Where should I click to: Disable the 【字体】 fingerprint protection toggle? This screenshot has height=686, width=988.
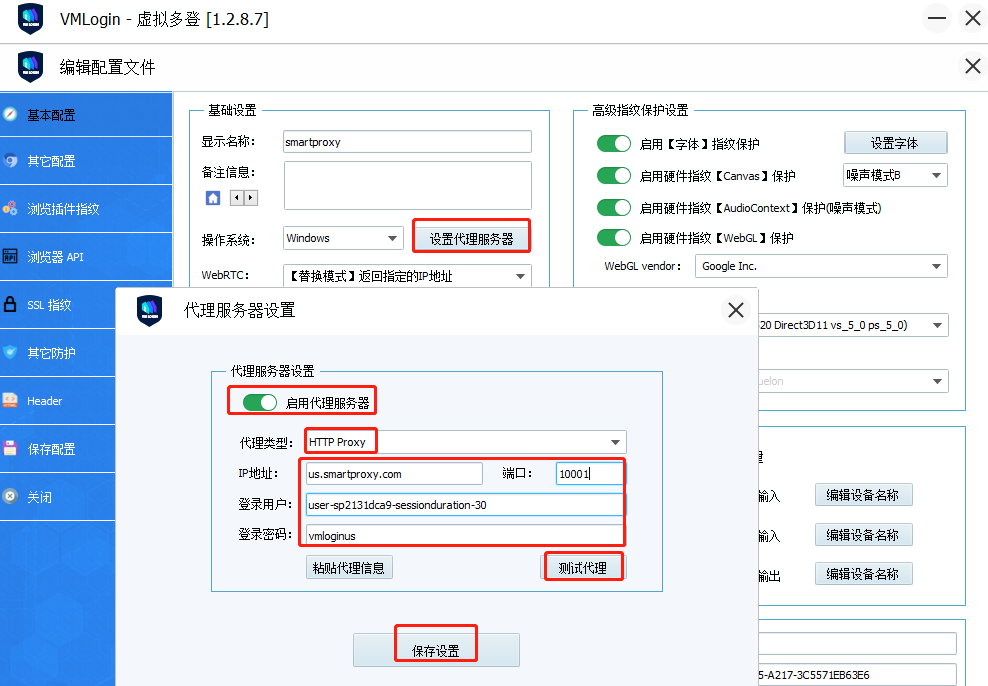tap(614, 144)
